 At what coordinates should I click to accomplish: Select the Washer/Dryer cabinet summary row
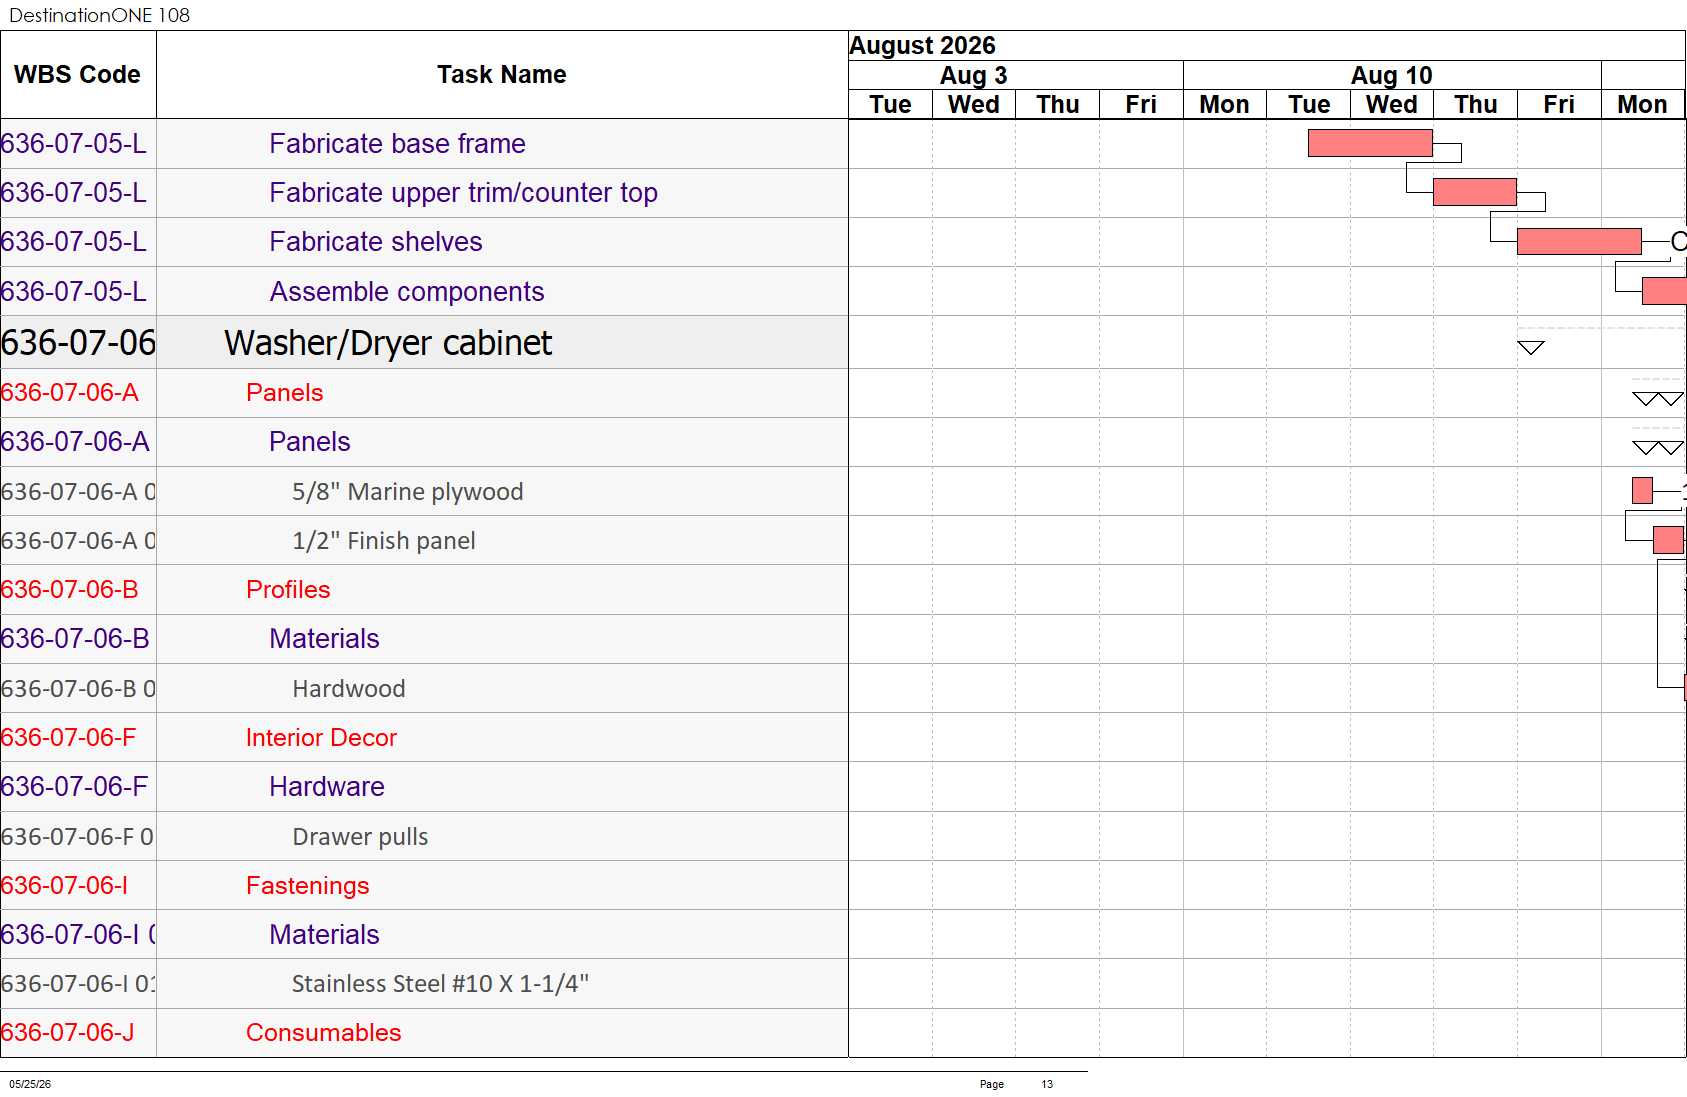(x=424, y=343)
